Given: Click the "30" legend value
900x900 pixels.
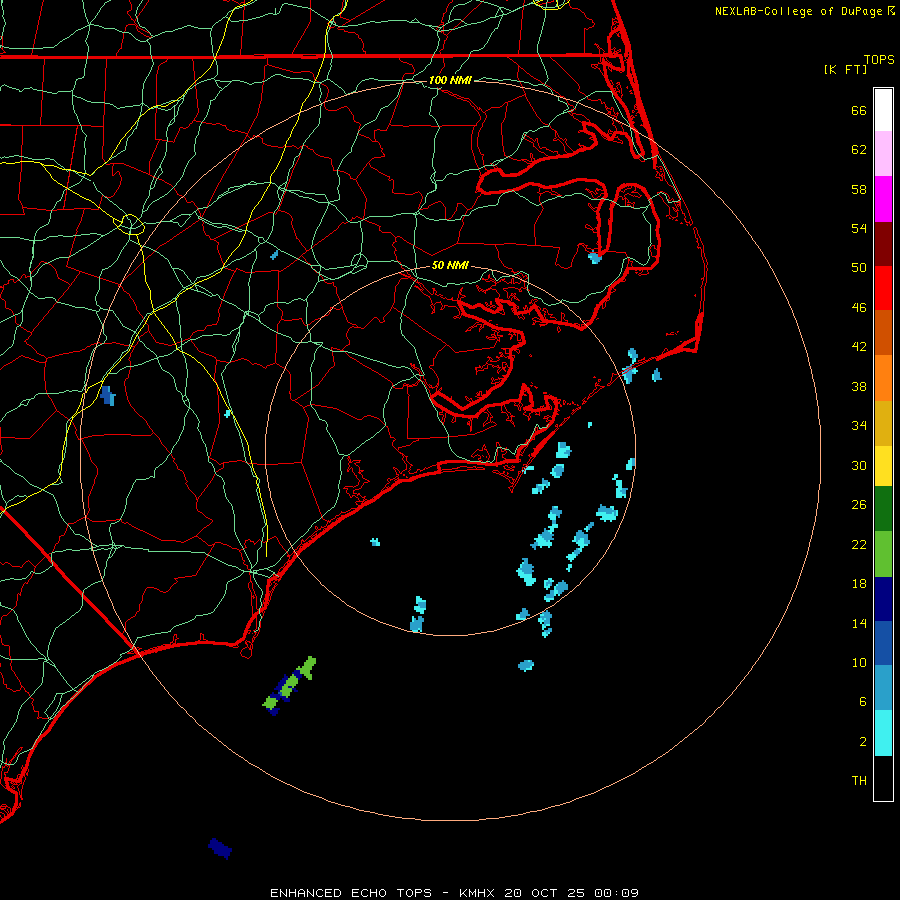Looking at the screenshot, I should point(859,465).
